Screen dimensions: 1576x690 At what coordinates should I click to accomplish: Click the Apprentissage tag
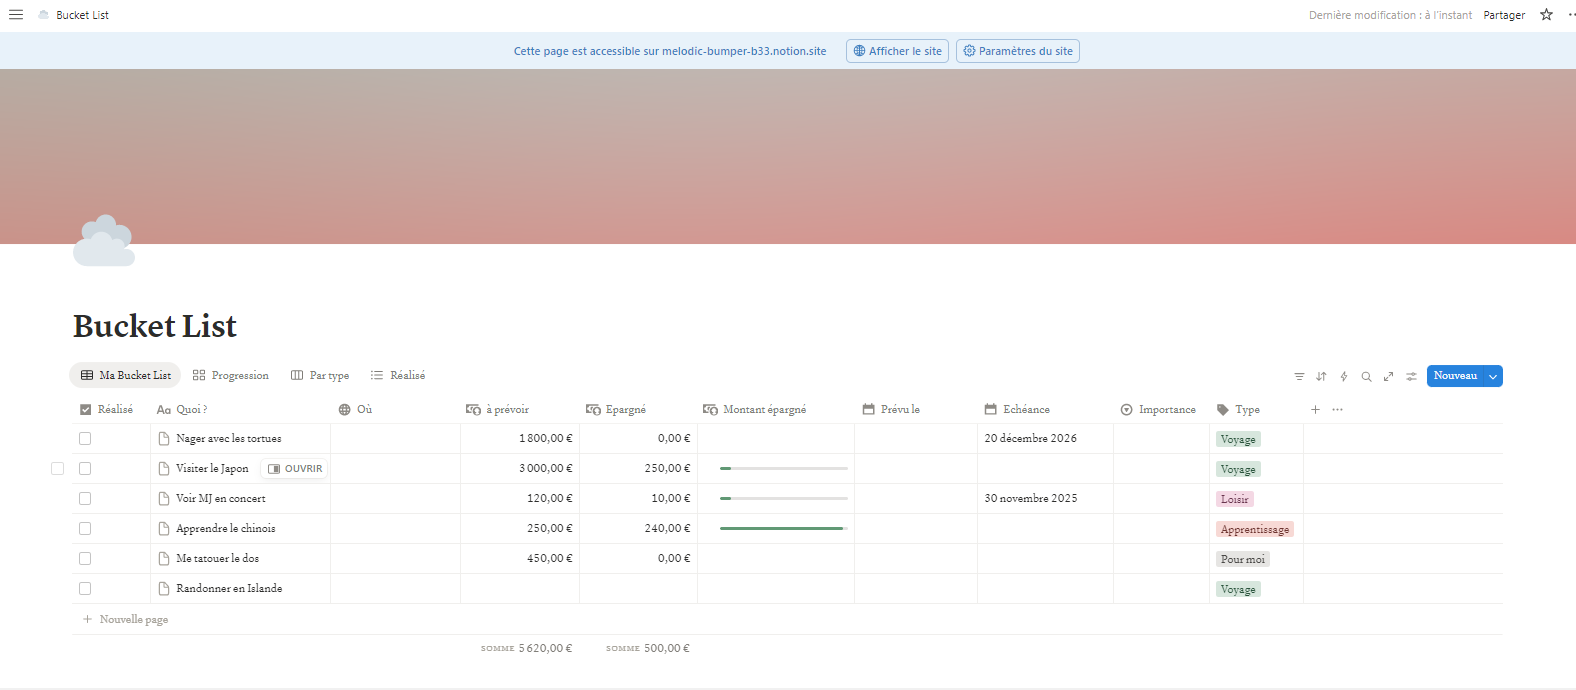[1255, 529]
